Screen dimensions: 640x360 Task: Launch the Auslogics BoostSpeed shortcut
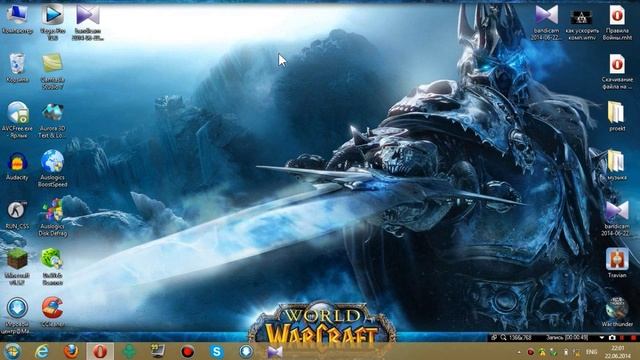click(53, 168)
